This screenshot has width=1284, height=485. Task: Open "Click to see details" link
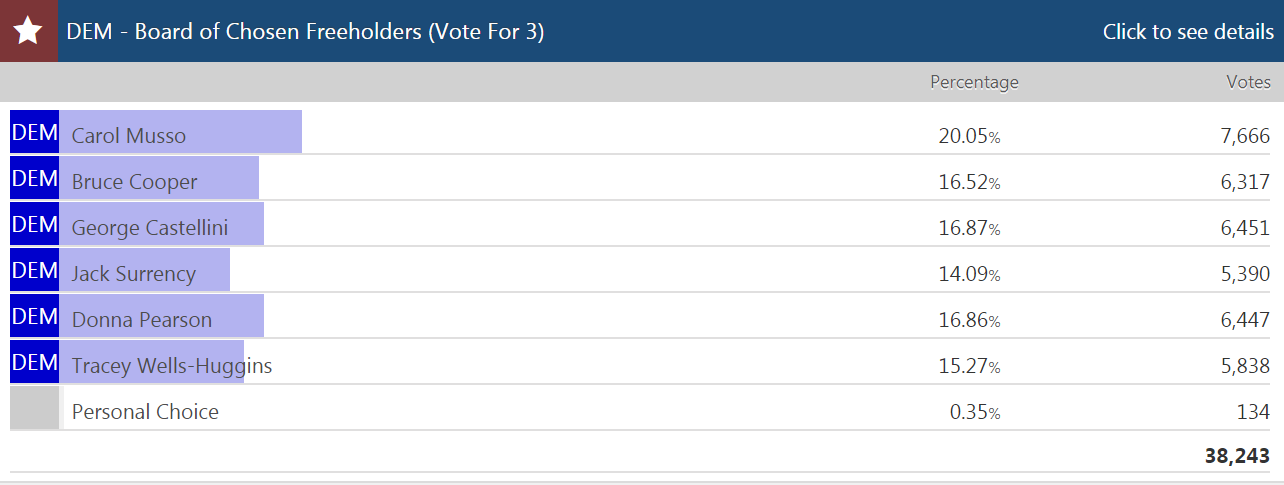pyautogui.click(x=1187, y=32)
